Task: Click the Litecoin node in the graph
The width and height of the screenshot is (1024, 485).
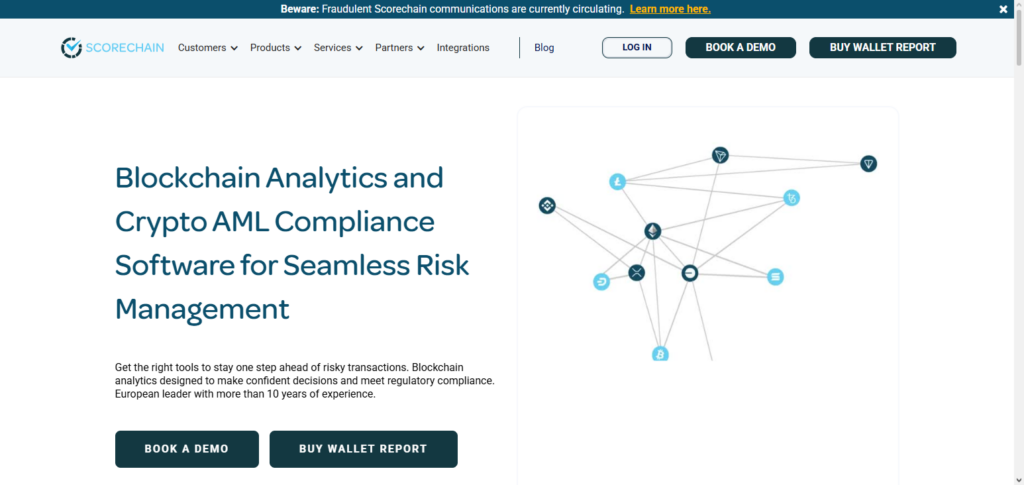Action: 617,182
